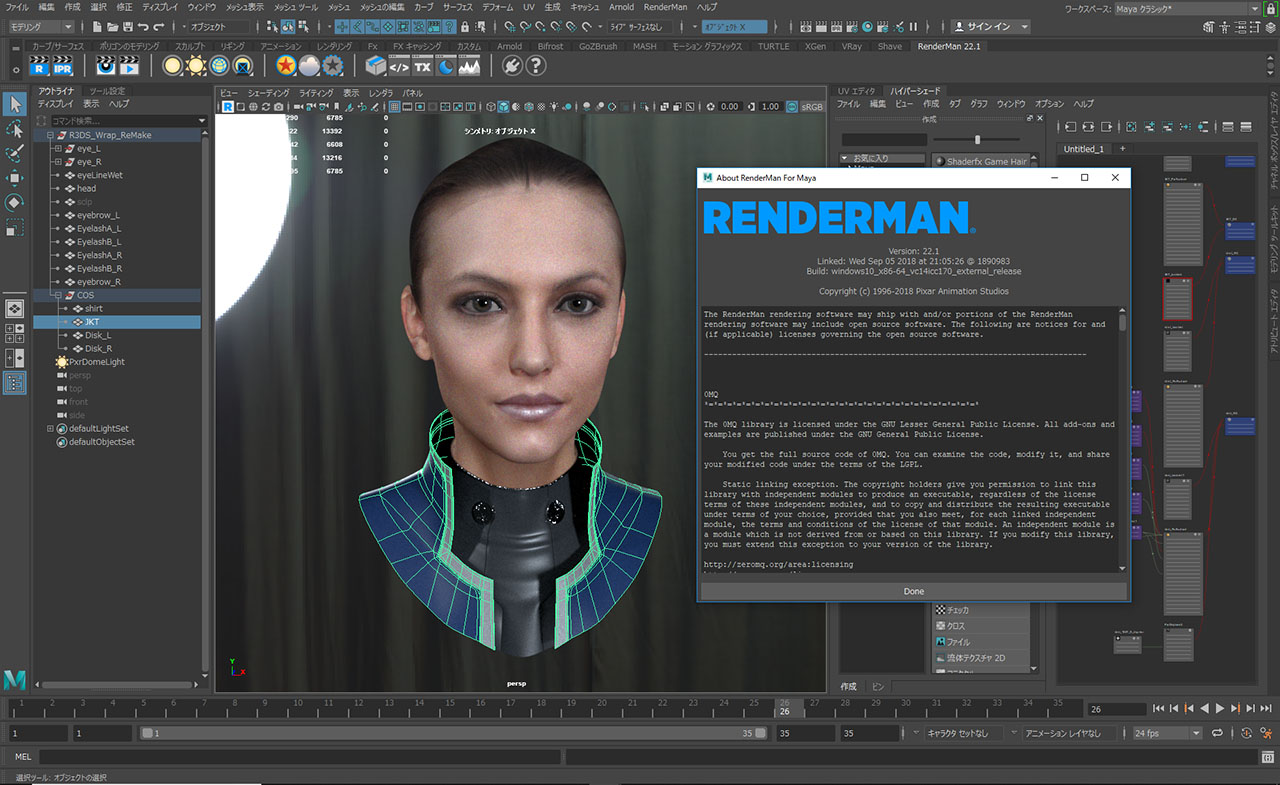Open the TX texture manager shelf icon
Image resolution: width=1280 pixels, height=785 pixels.
pos(423,66)
